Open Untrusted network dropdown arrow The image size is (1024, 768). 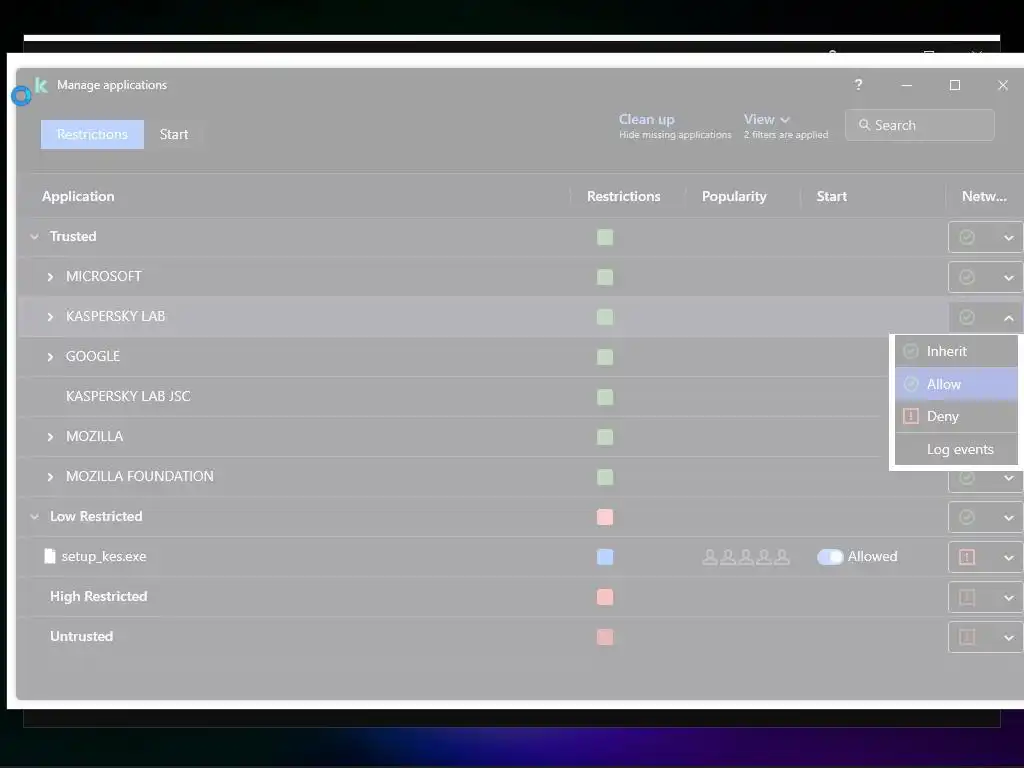[x=1008, y=637]
